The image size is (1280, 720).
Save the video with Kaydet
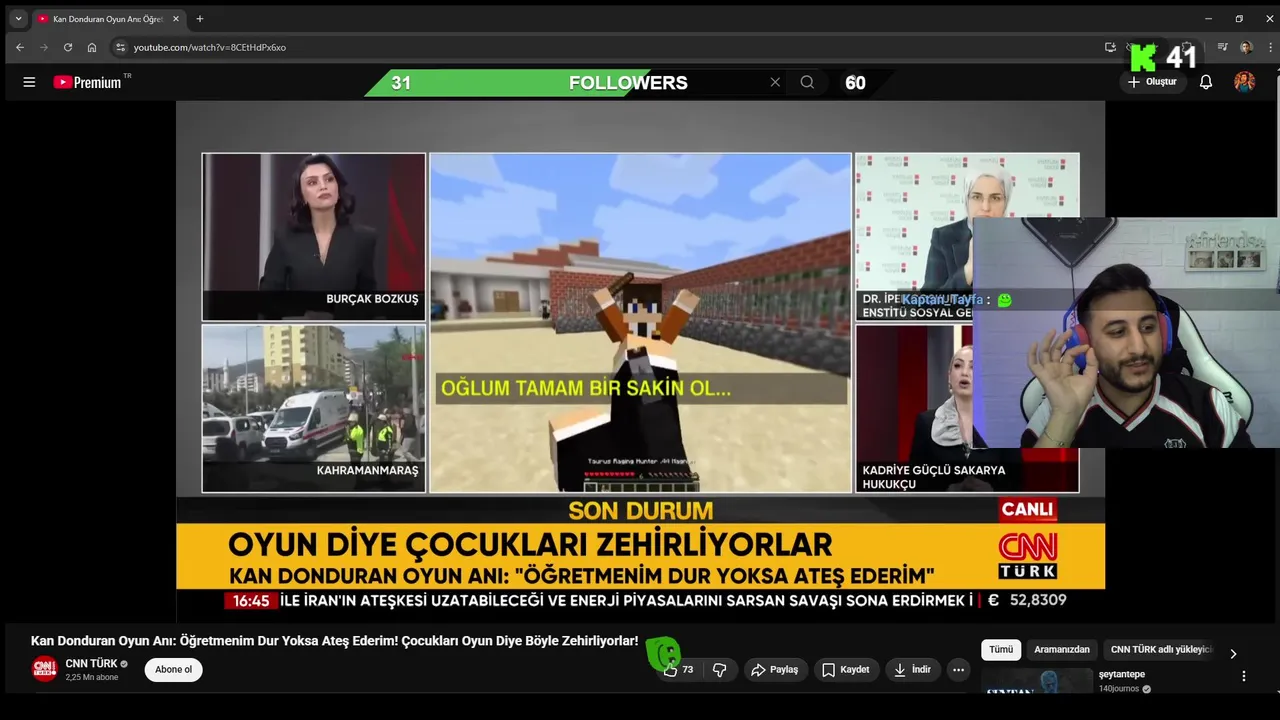846,670
